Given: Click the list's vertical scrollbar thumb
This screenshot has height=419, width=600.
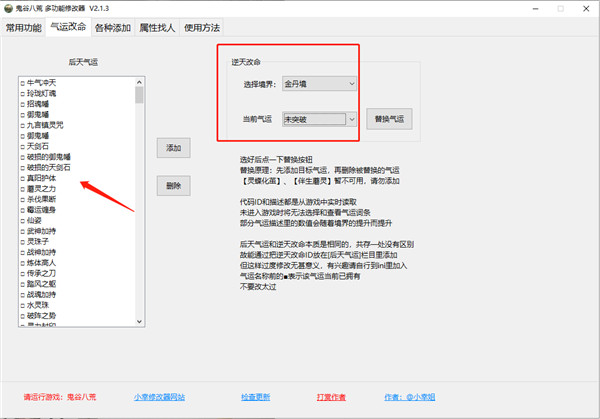Looking at the screenshot, I should tap(139, 95).
